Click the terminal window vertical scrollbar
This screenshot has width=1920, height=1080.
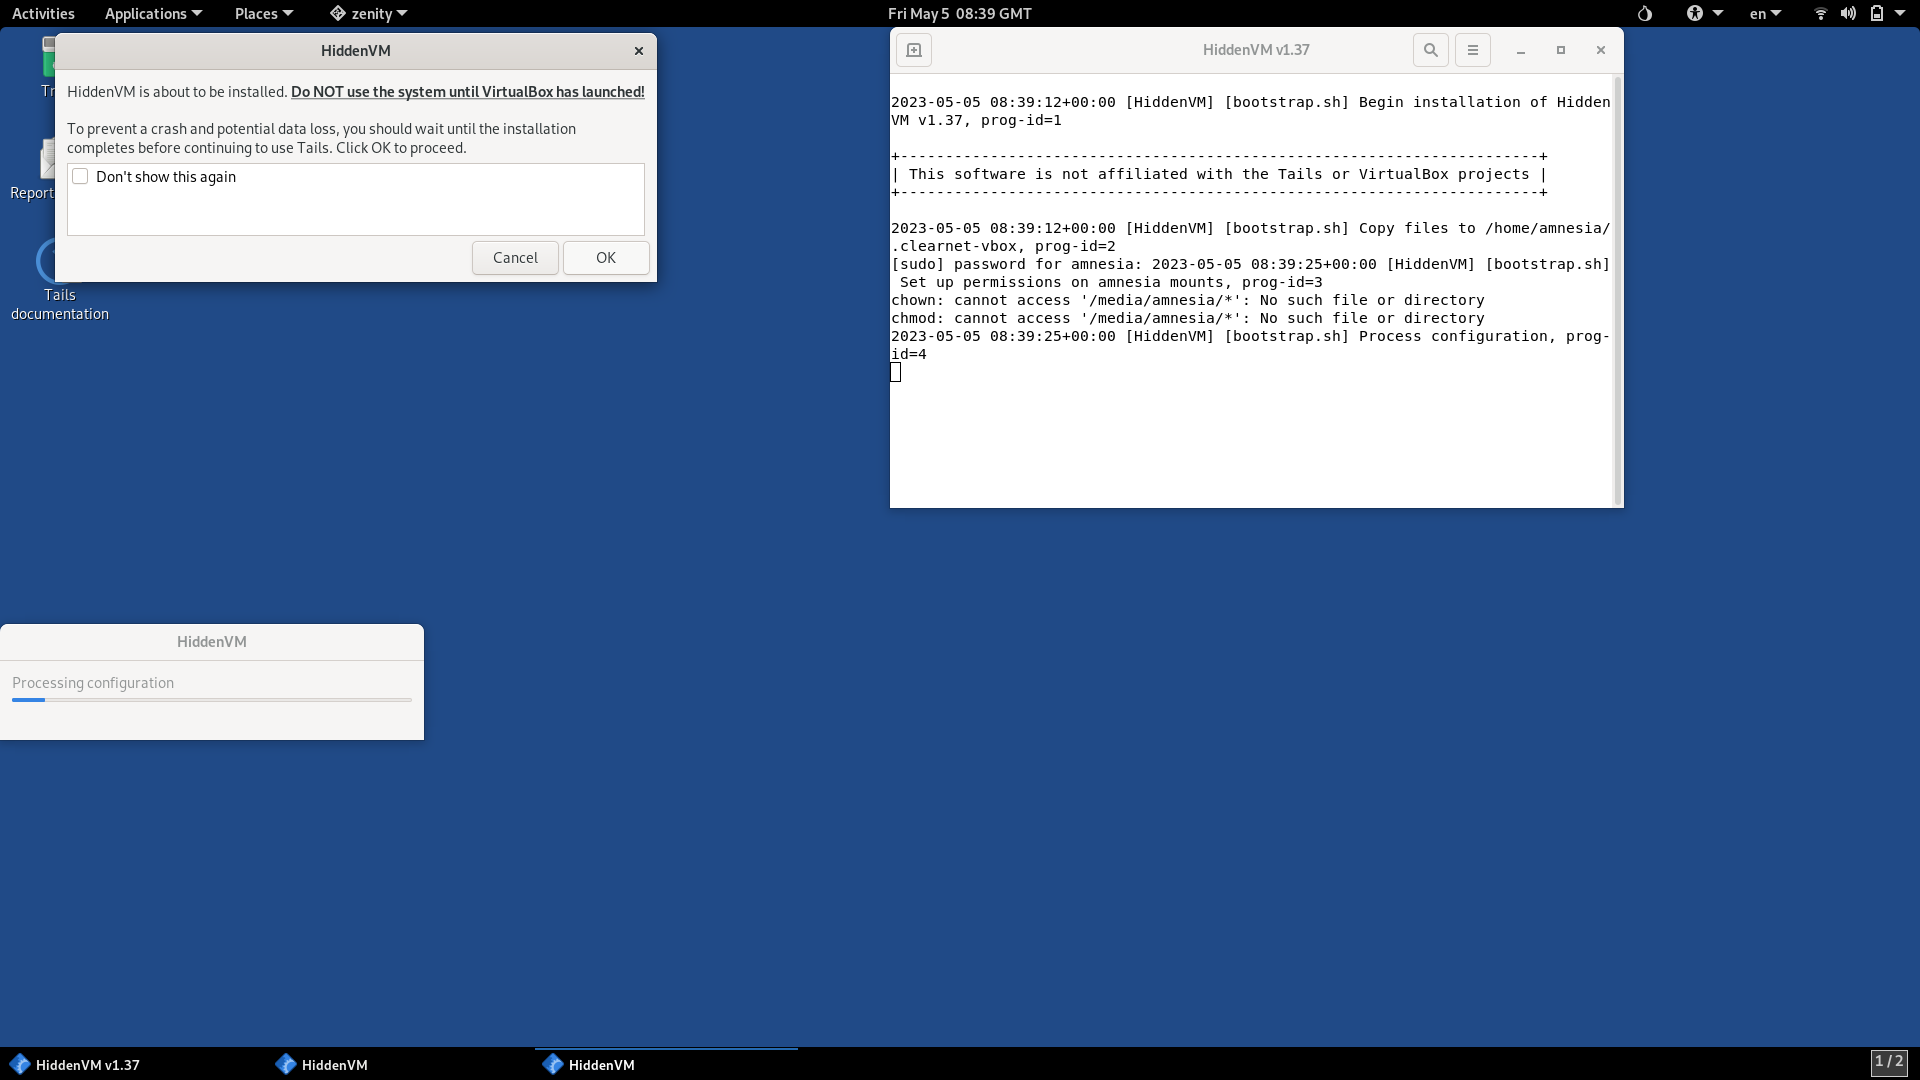coord(1616,290)
